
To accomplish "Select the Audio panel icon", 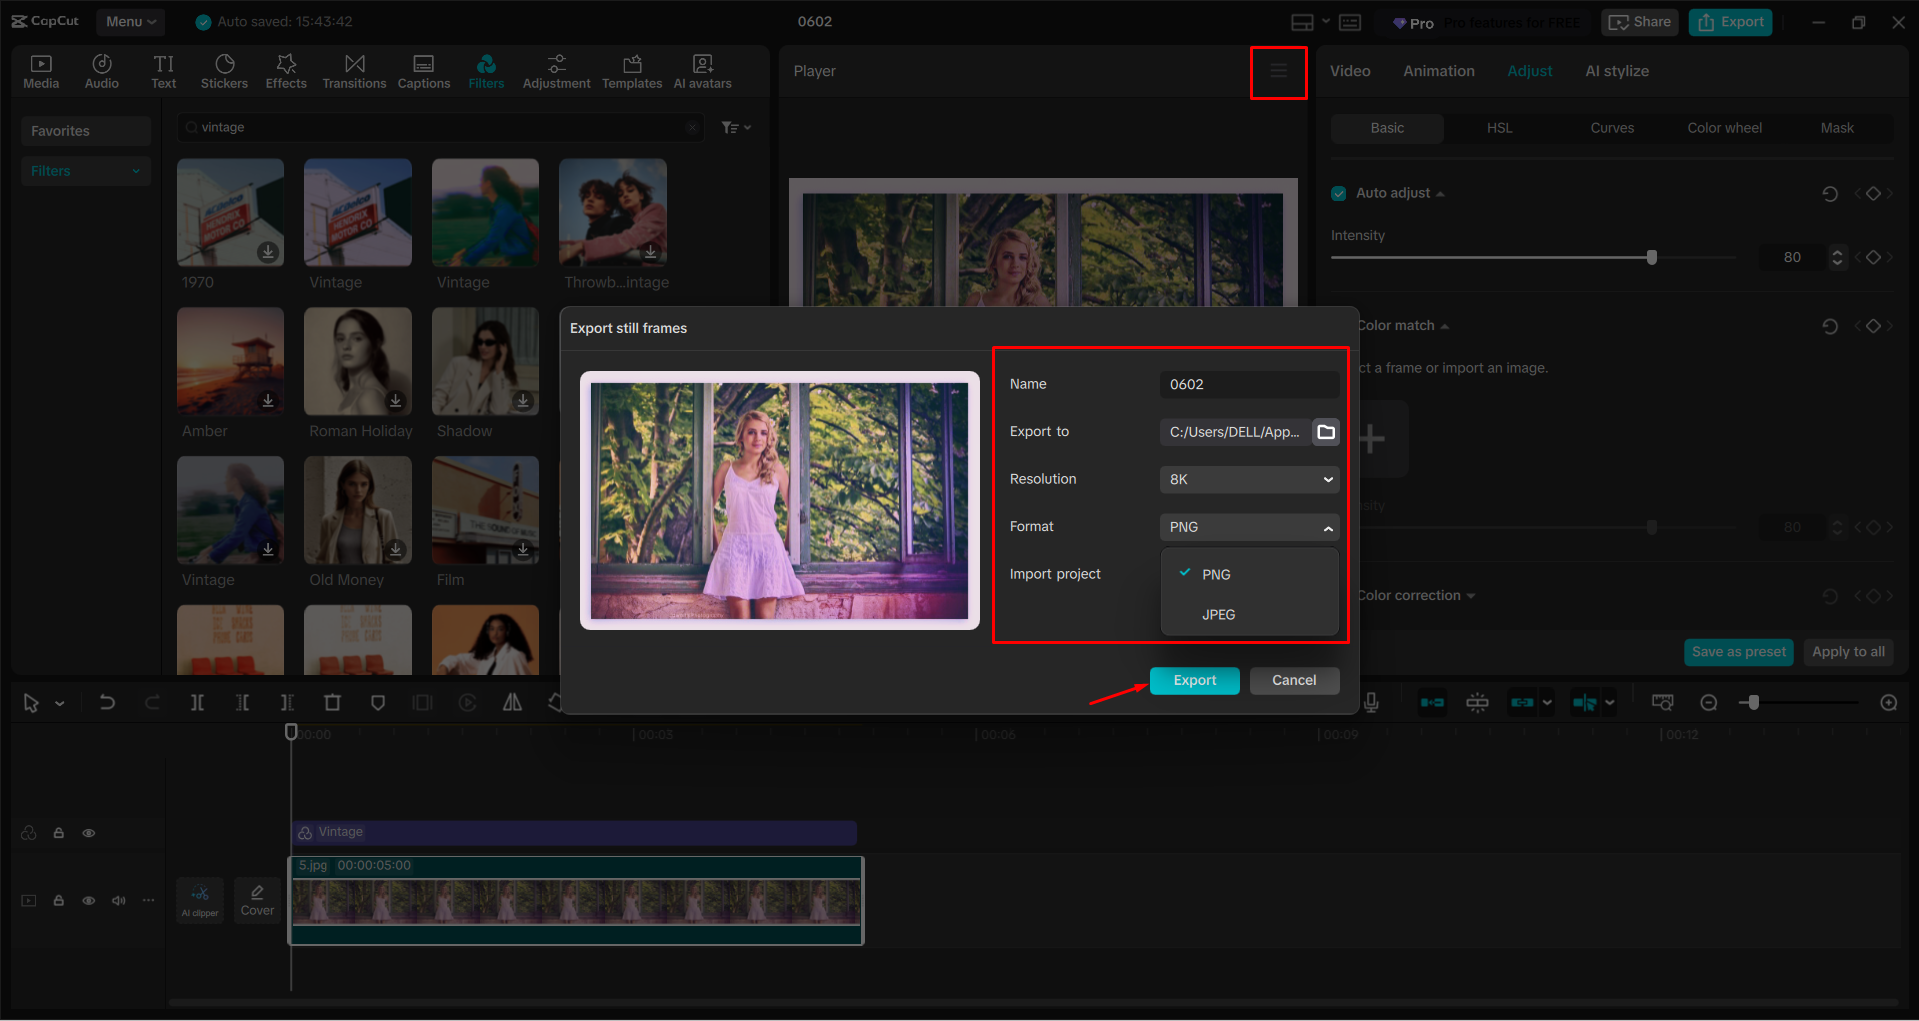I will 101,70.
